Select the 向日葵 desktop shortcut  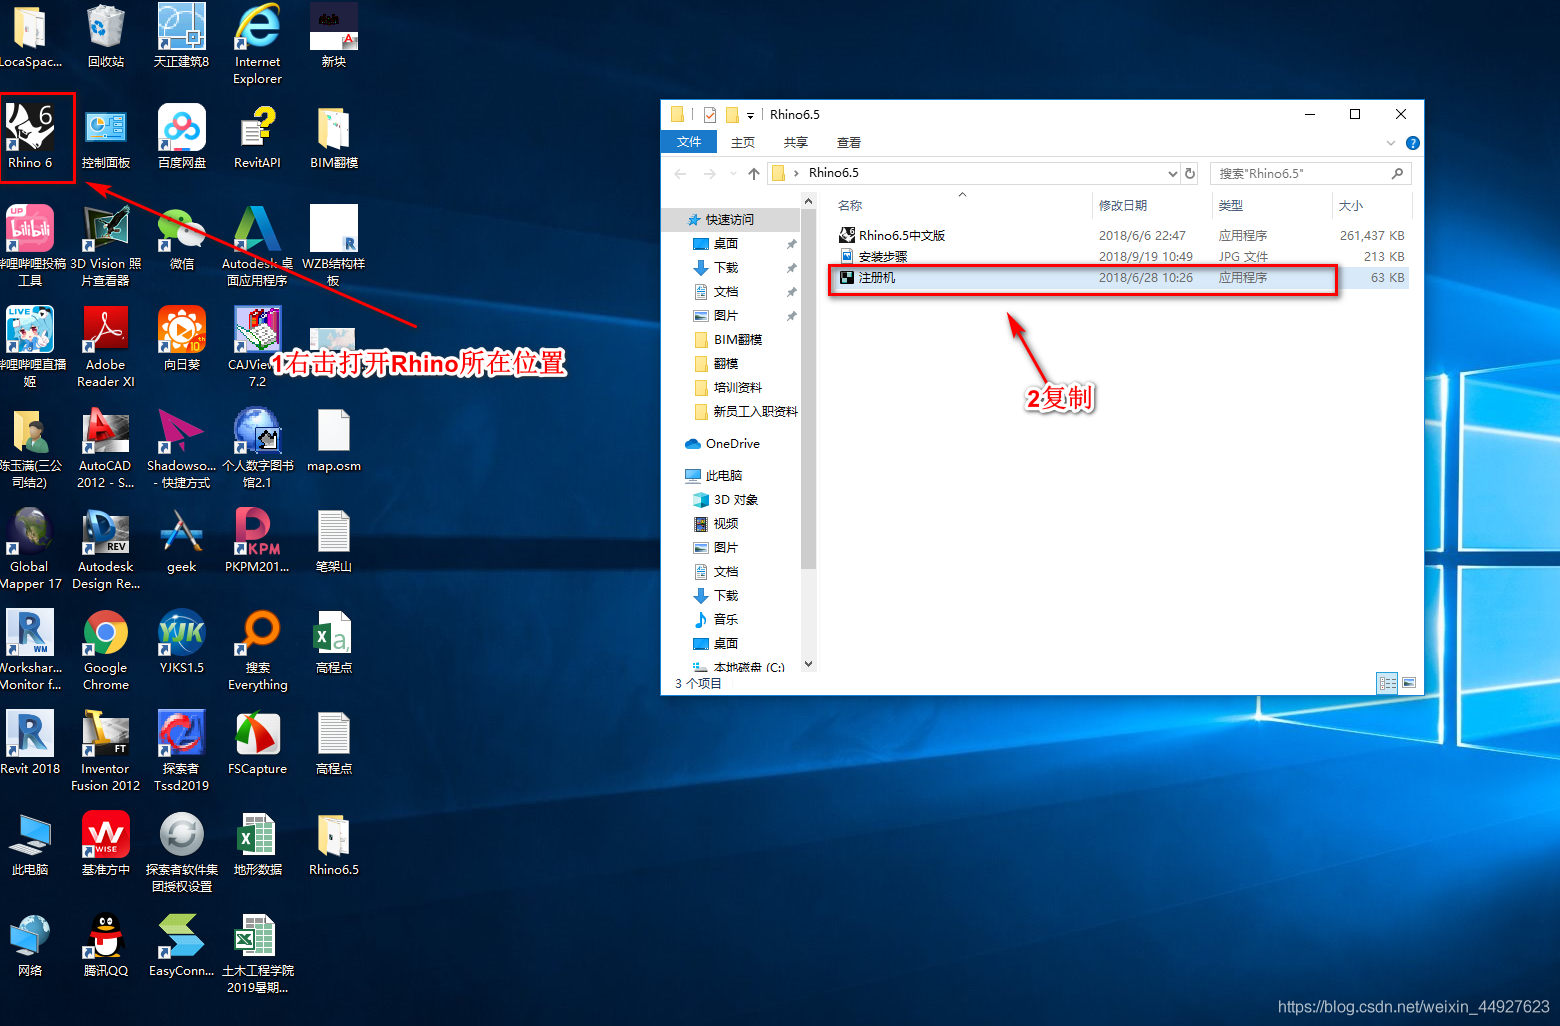tap(182, 339)
